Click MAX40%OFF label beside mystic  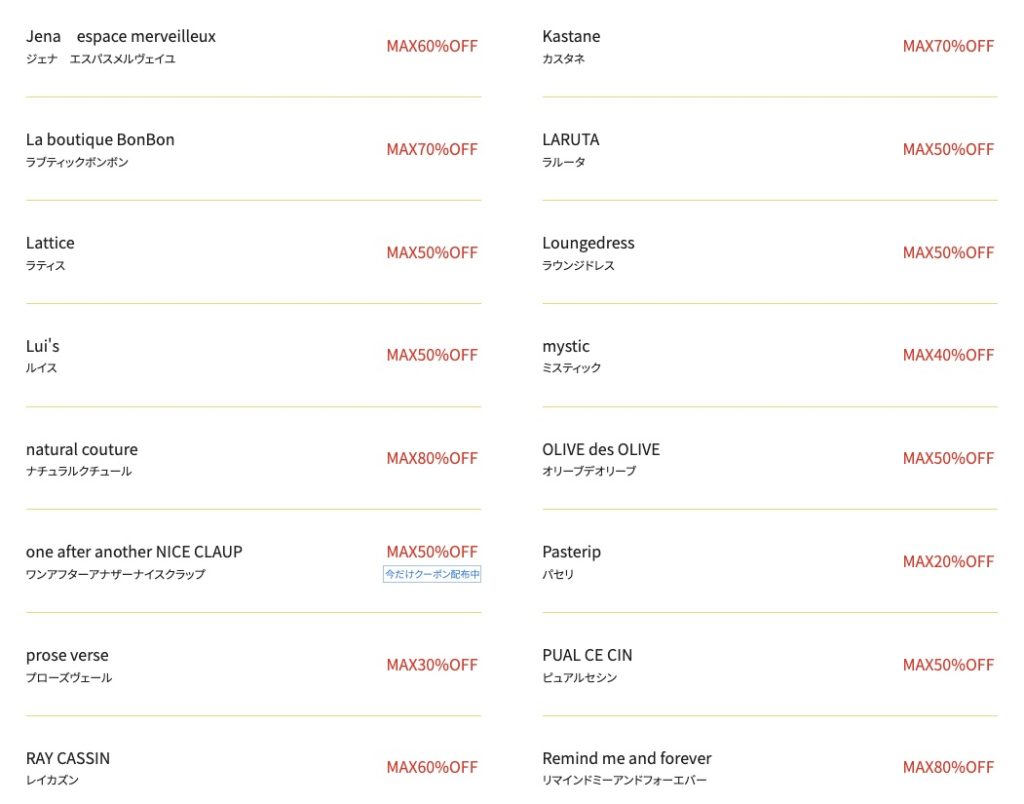[x=948, y=355]
